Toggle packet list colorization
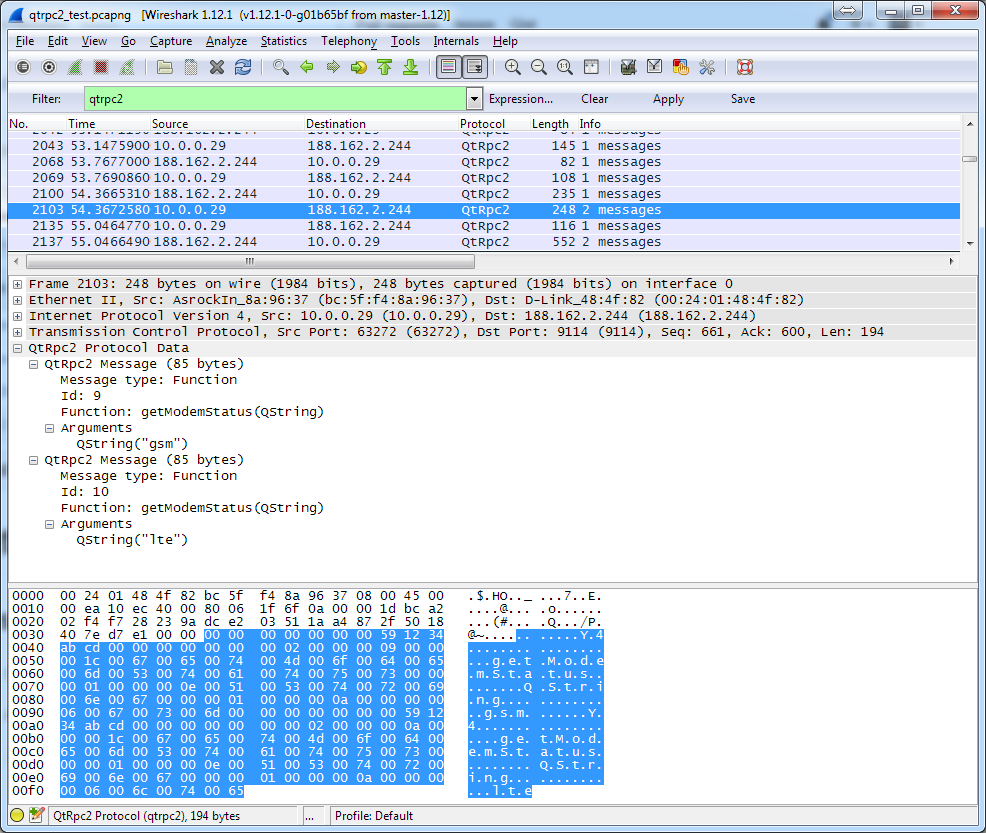 pos(448,67)
